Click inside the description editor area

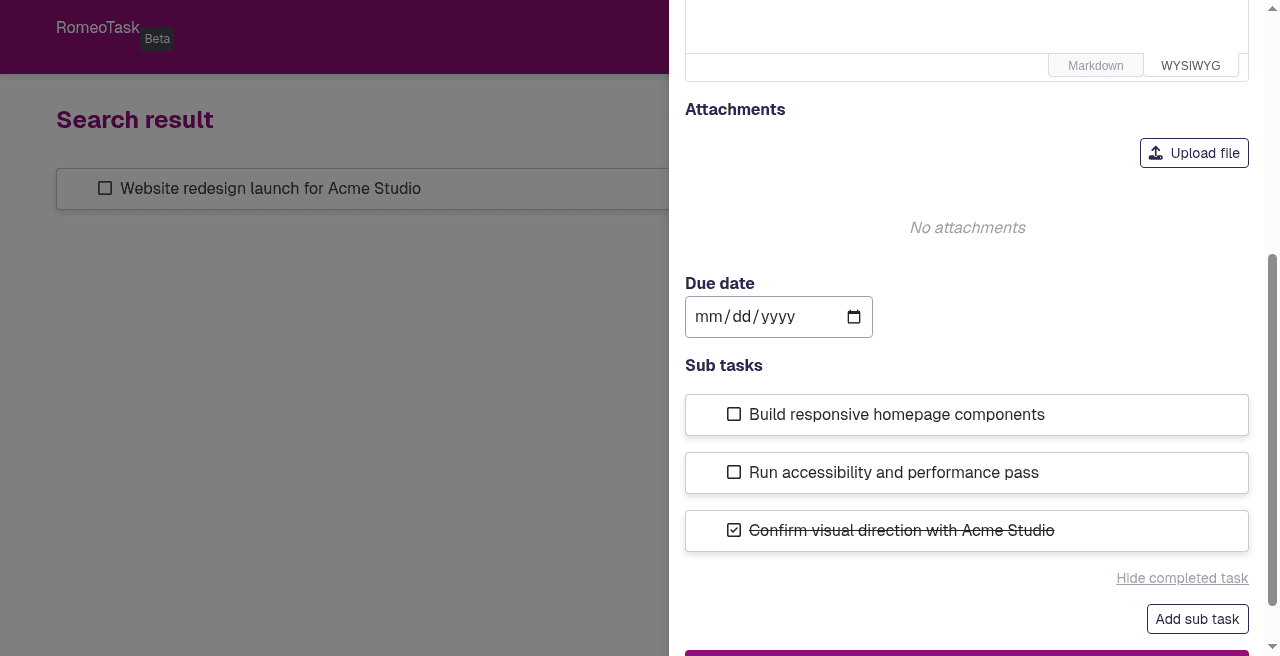pyautogui.click(x=966, y=26)
